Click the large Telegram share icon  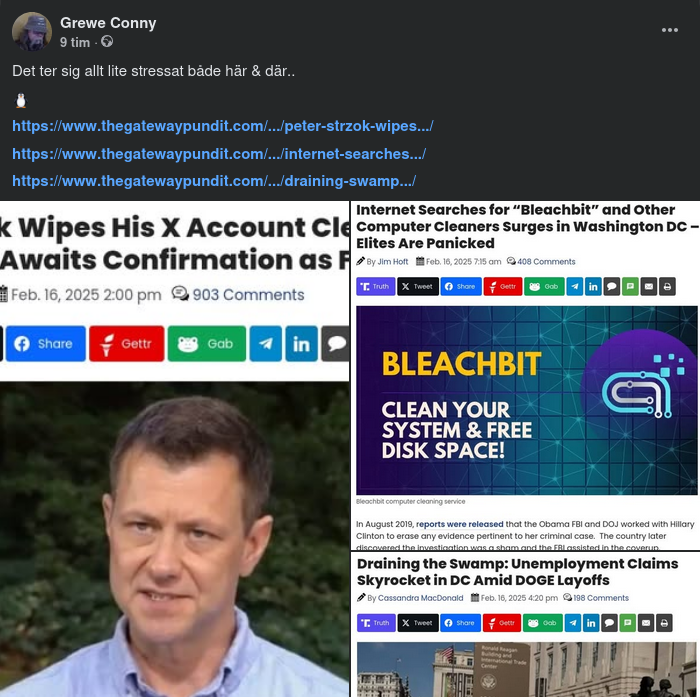266,343
